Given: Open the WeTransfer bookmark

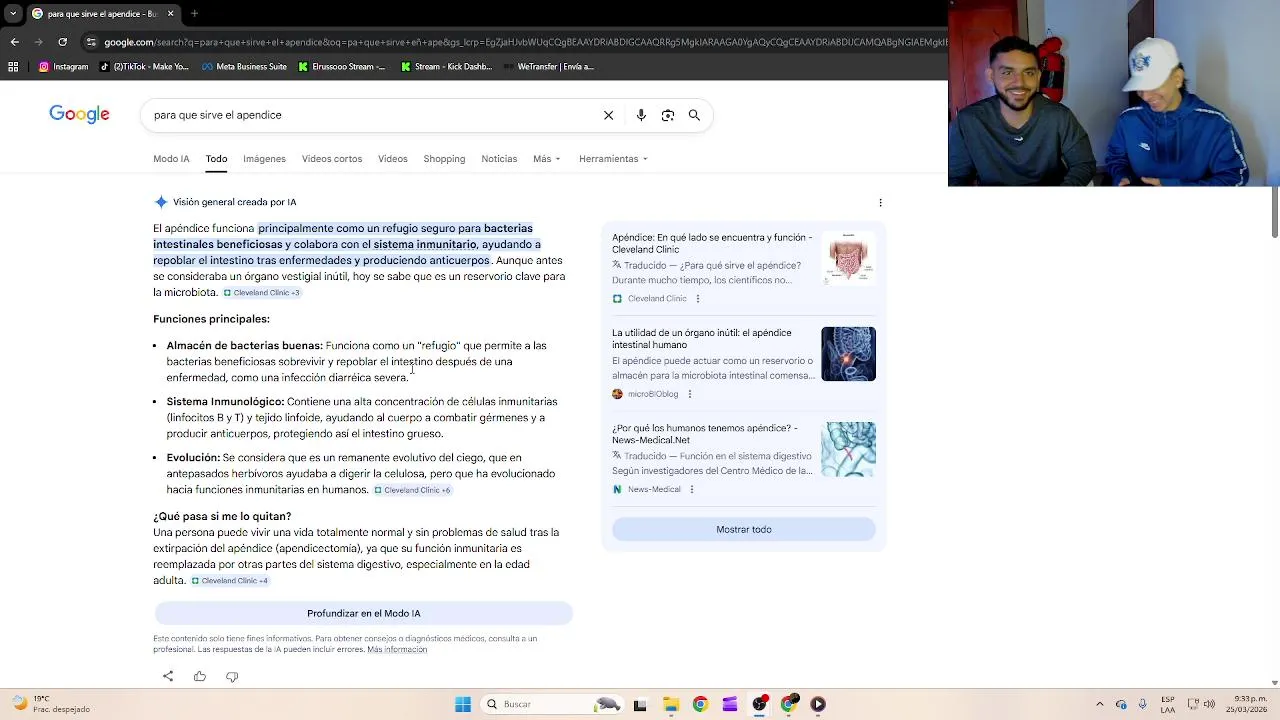Looking at the screenshot, I should tap(549, 67).
